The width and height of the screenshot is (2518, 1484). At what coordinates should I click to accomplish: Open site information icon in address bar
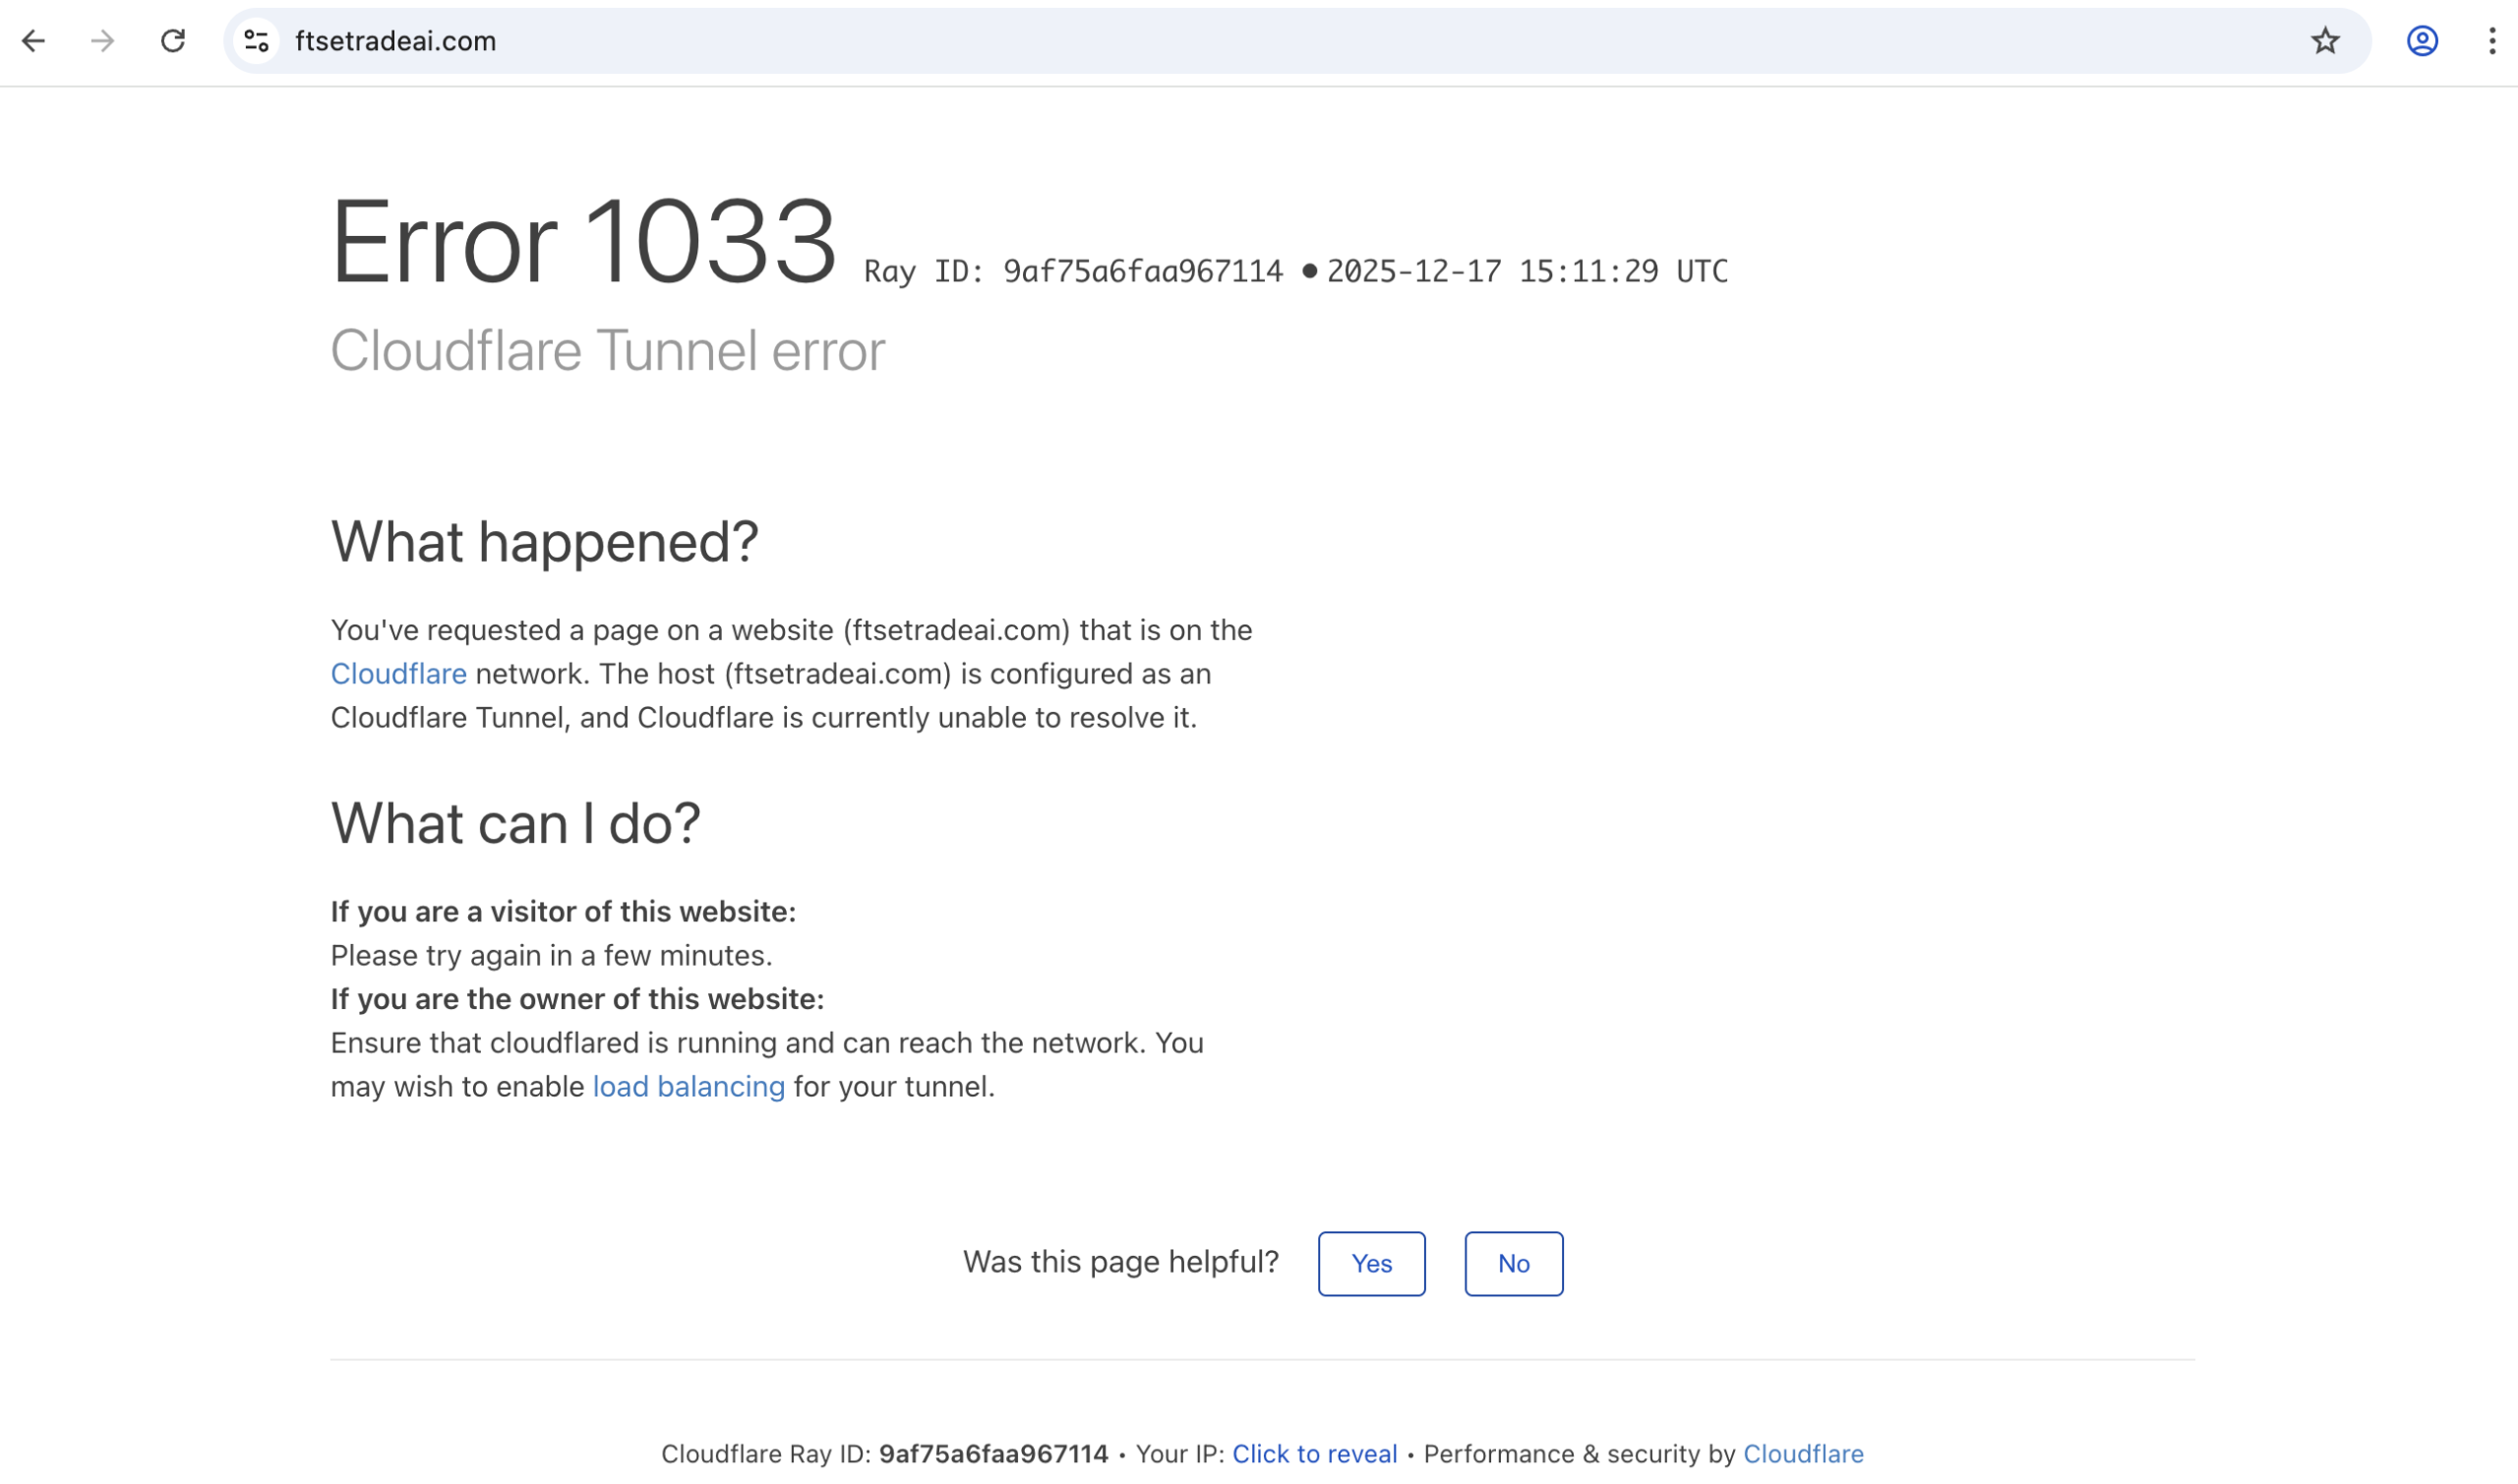[x=257, y=41]
